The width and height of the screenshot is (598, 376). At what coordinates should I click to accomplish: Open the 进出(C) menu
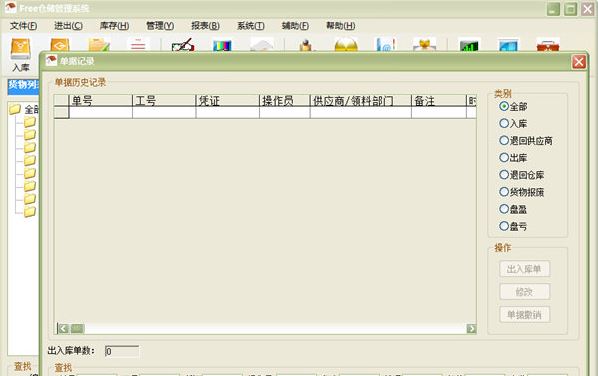pos(68,26)
